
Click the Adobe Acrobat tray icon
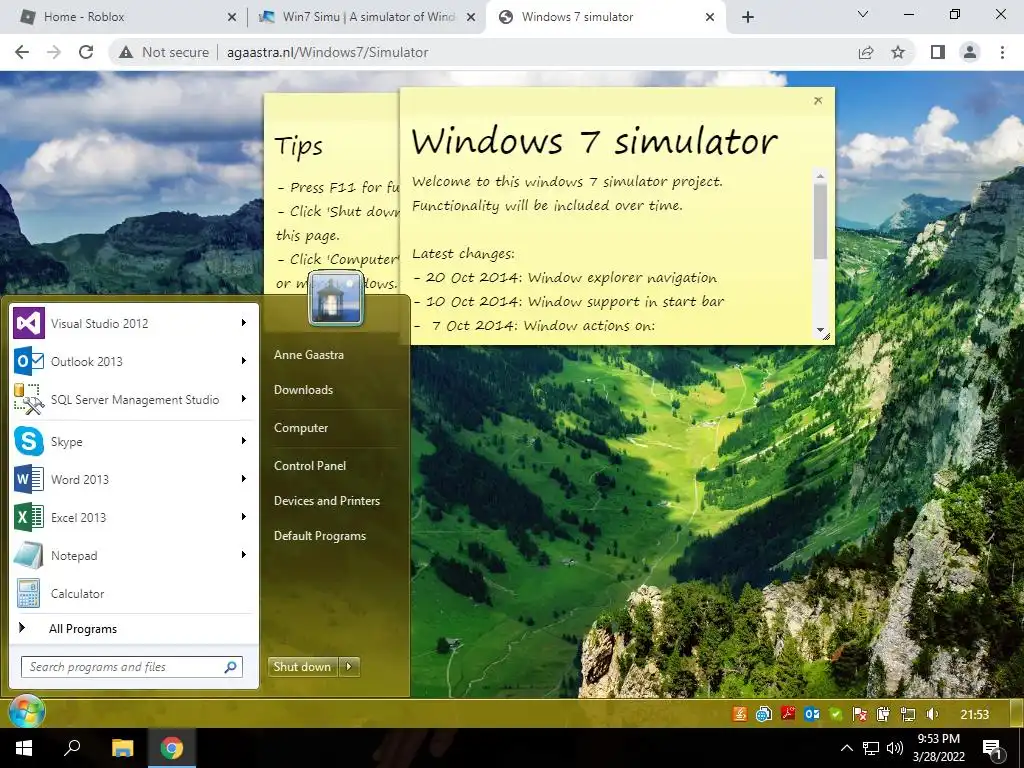coord(788,714)
